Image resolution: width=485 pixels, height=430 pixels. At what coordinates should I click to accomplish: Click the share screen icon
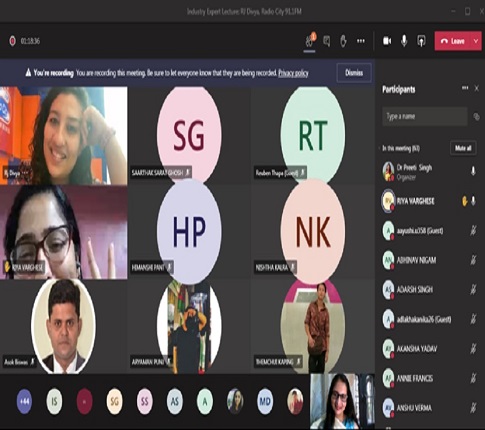pos(421,41)
